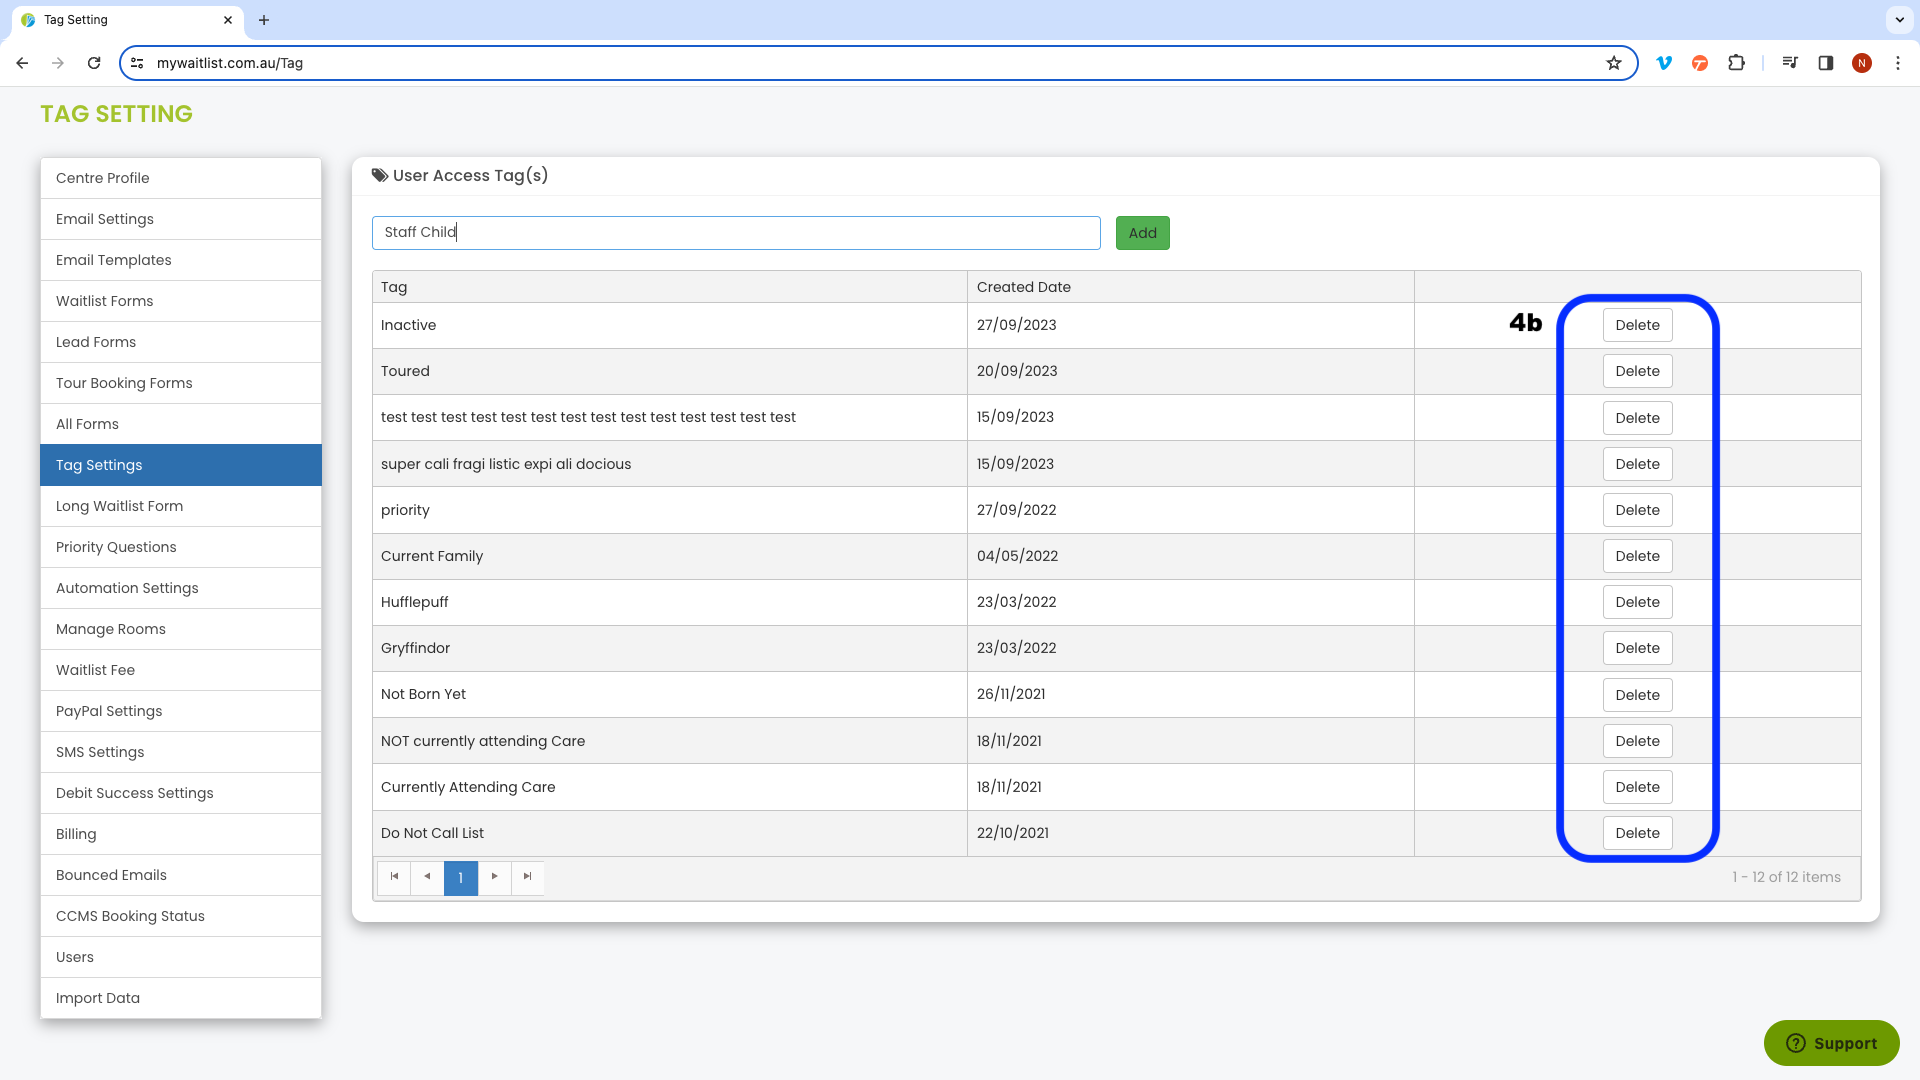The width and height of the screenshot is (1920, 1080).
Task: View site information icon in address bar
Action: click(138, 63)
